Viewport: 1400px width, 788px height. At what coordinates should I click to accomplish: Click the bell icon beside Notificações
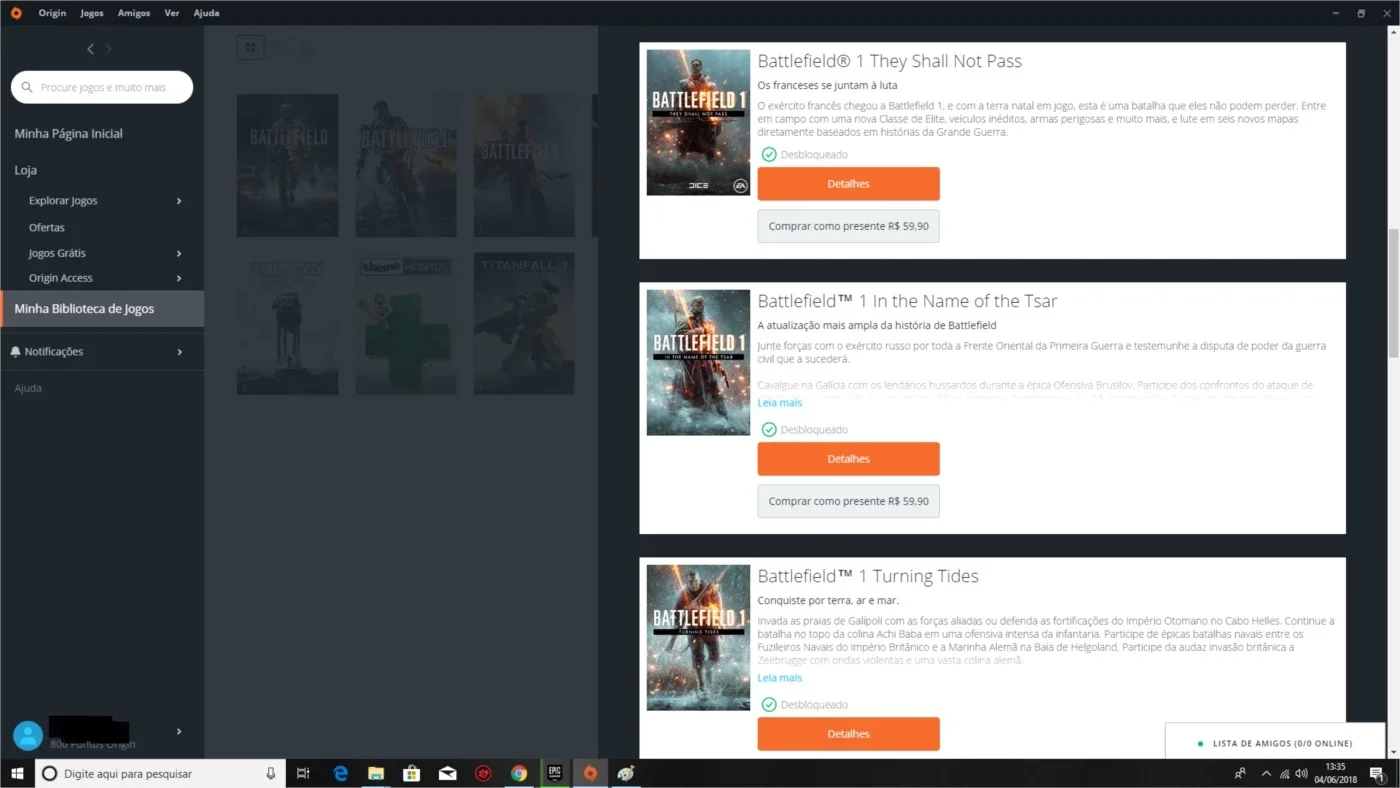pos(16,352)
